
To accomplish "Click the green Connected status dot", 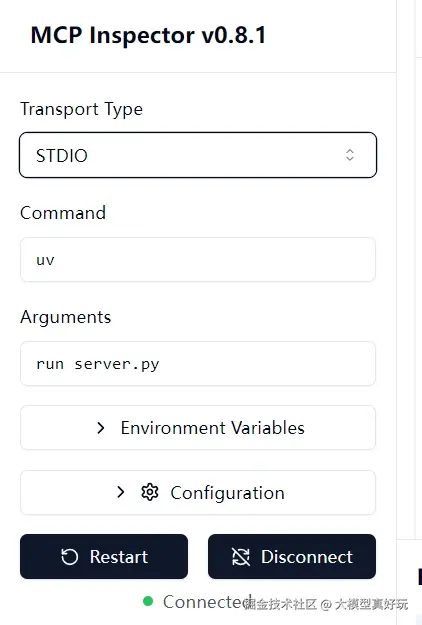I will coord(148,601).
